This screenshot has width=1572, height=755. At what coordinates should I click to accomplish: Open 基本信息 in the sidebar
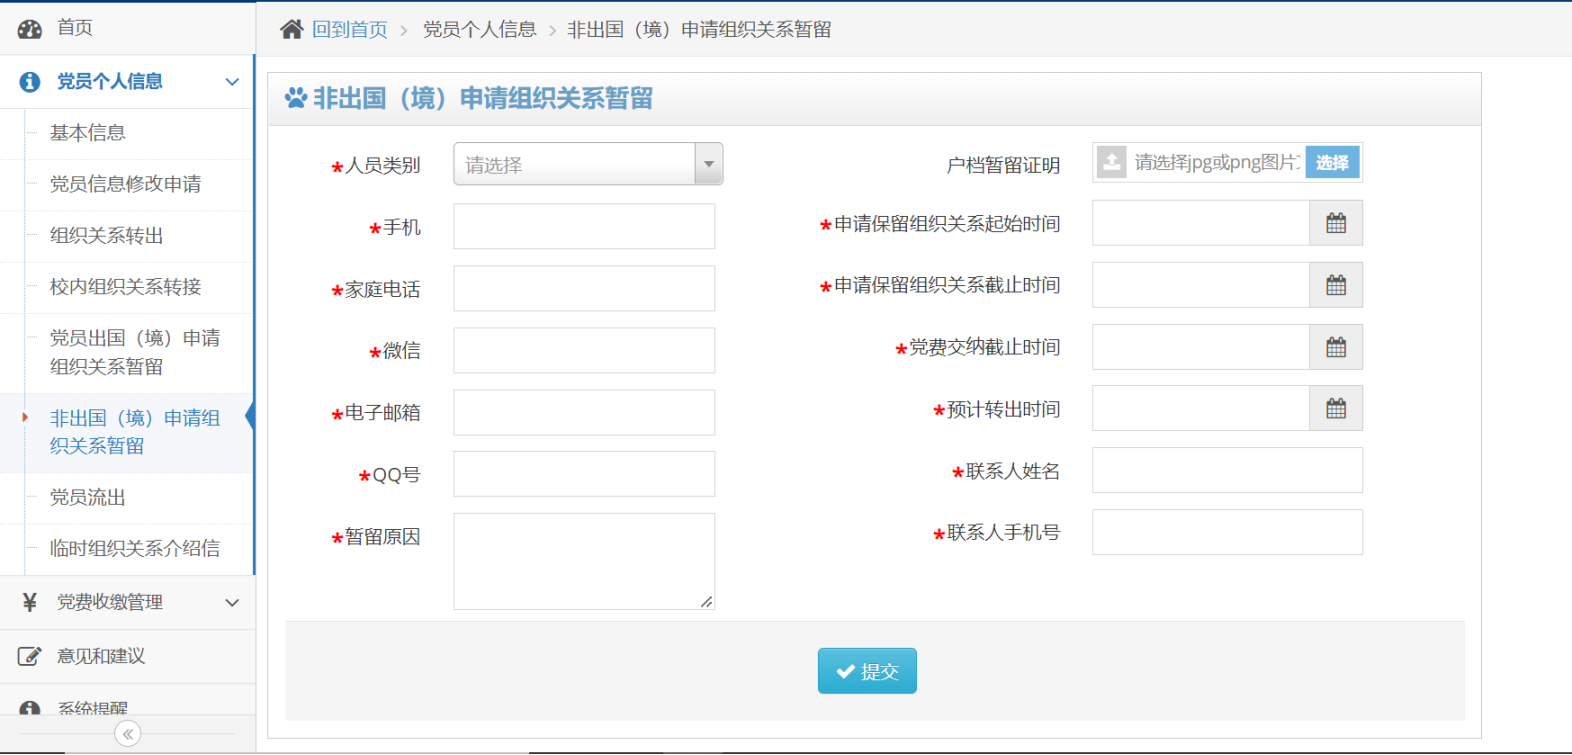(x=88, y=133)
